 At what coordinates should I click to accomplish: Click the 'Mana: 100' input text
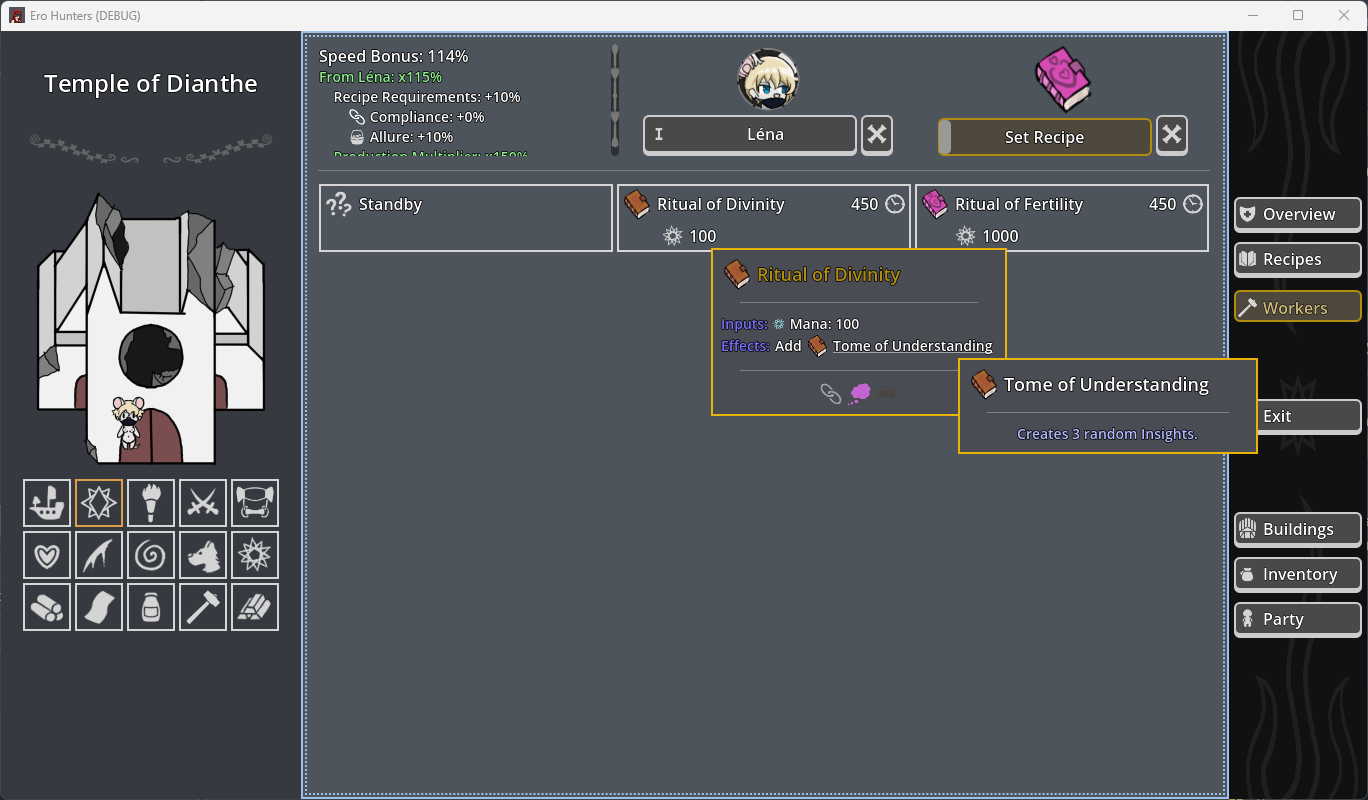825,324
